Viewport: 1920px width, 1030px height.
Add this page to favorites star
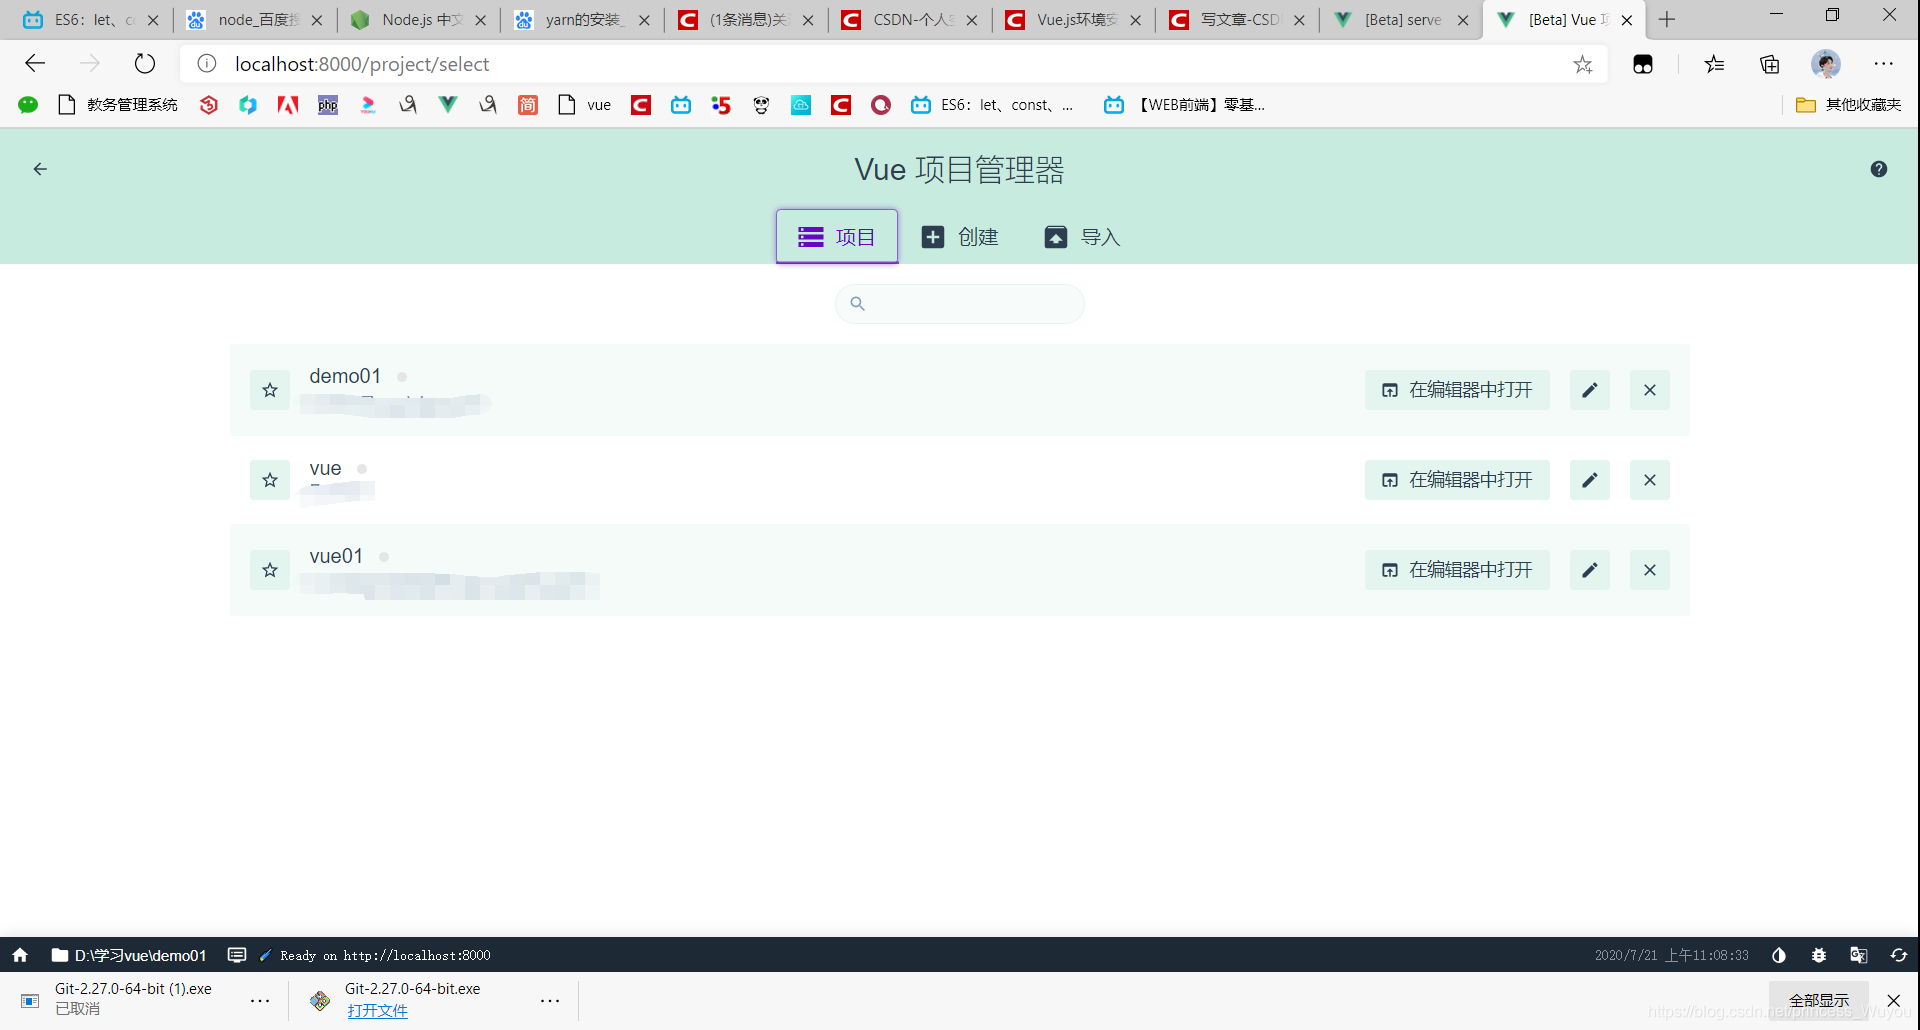(1583, 64)
